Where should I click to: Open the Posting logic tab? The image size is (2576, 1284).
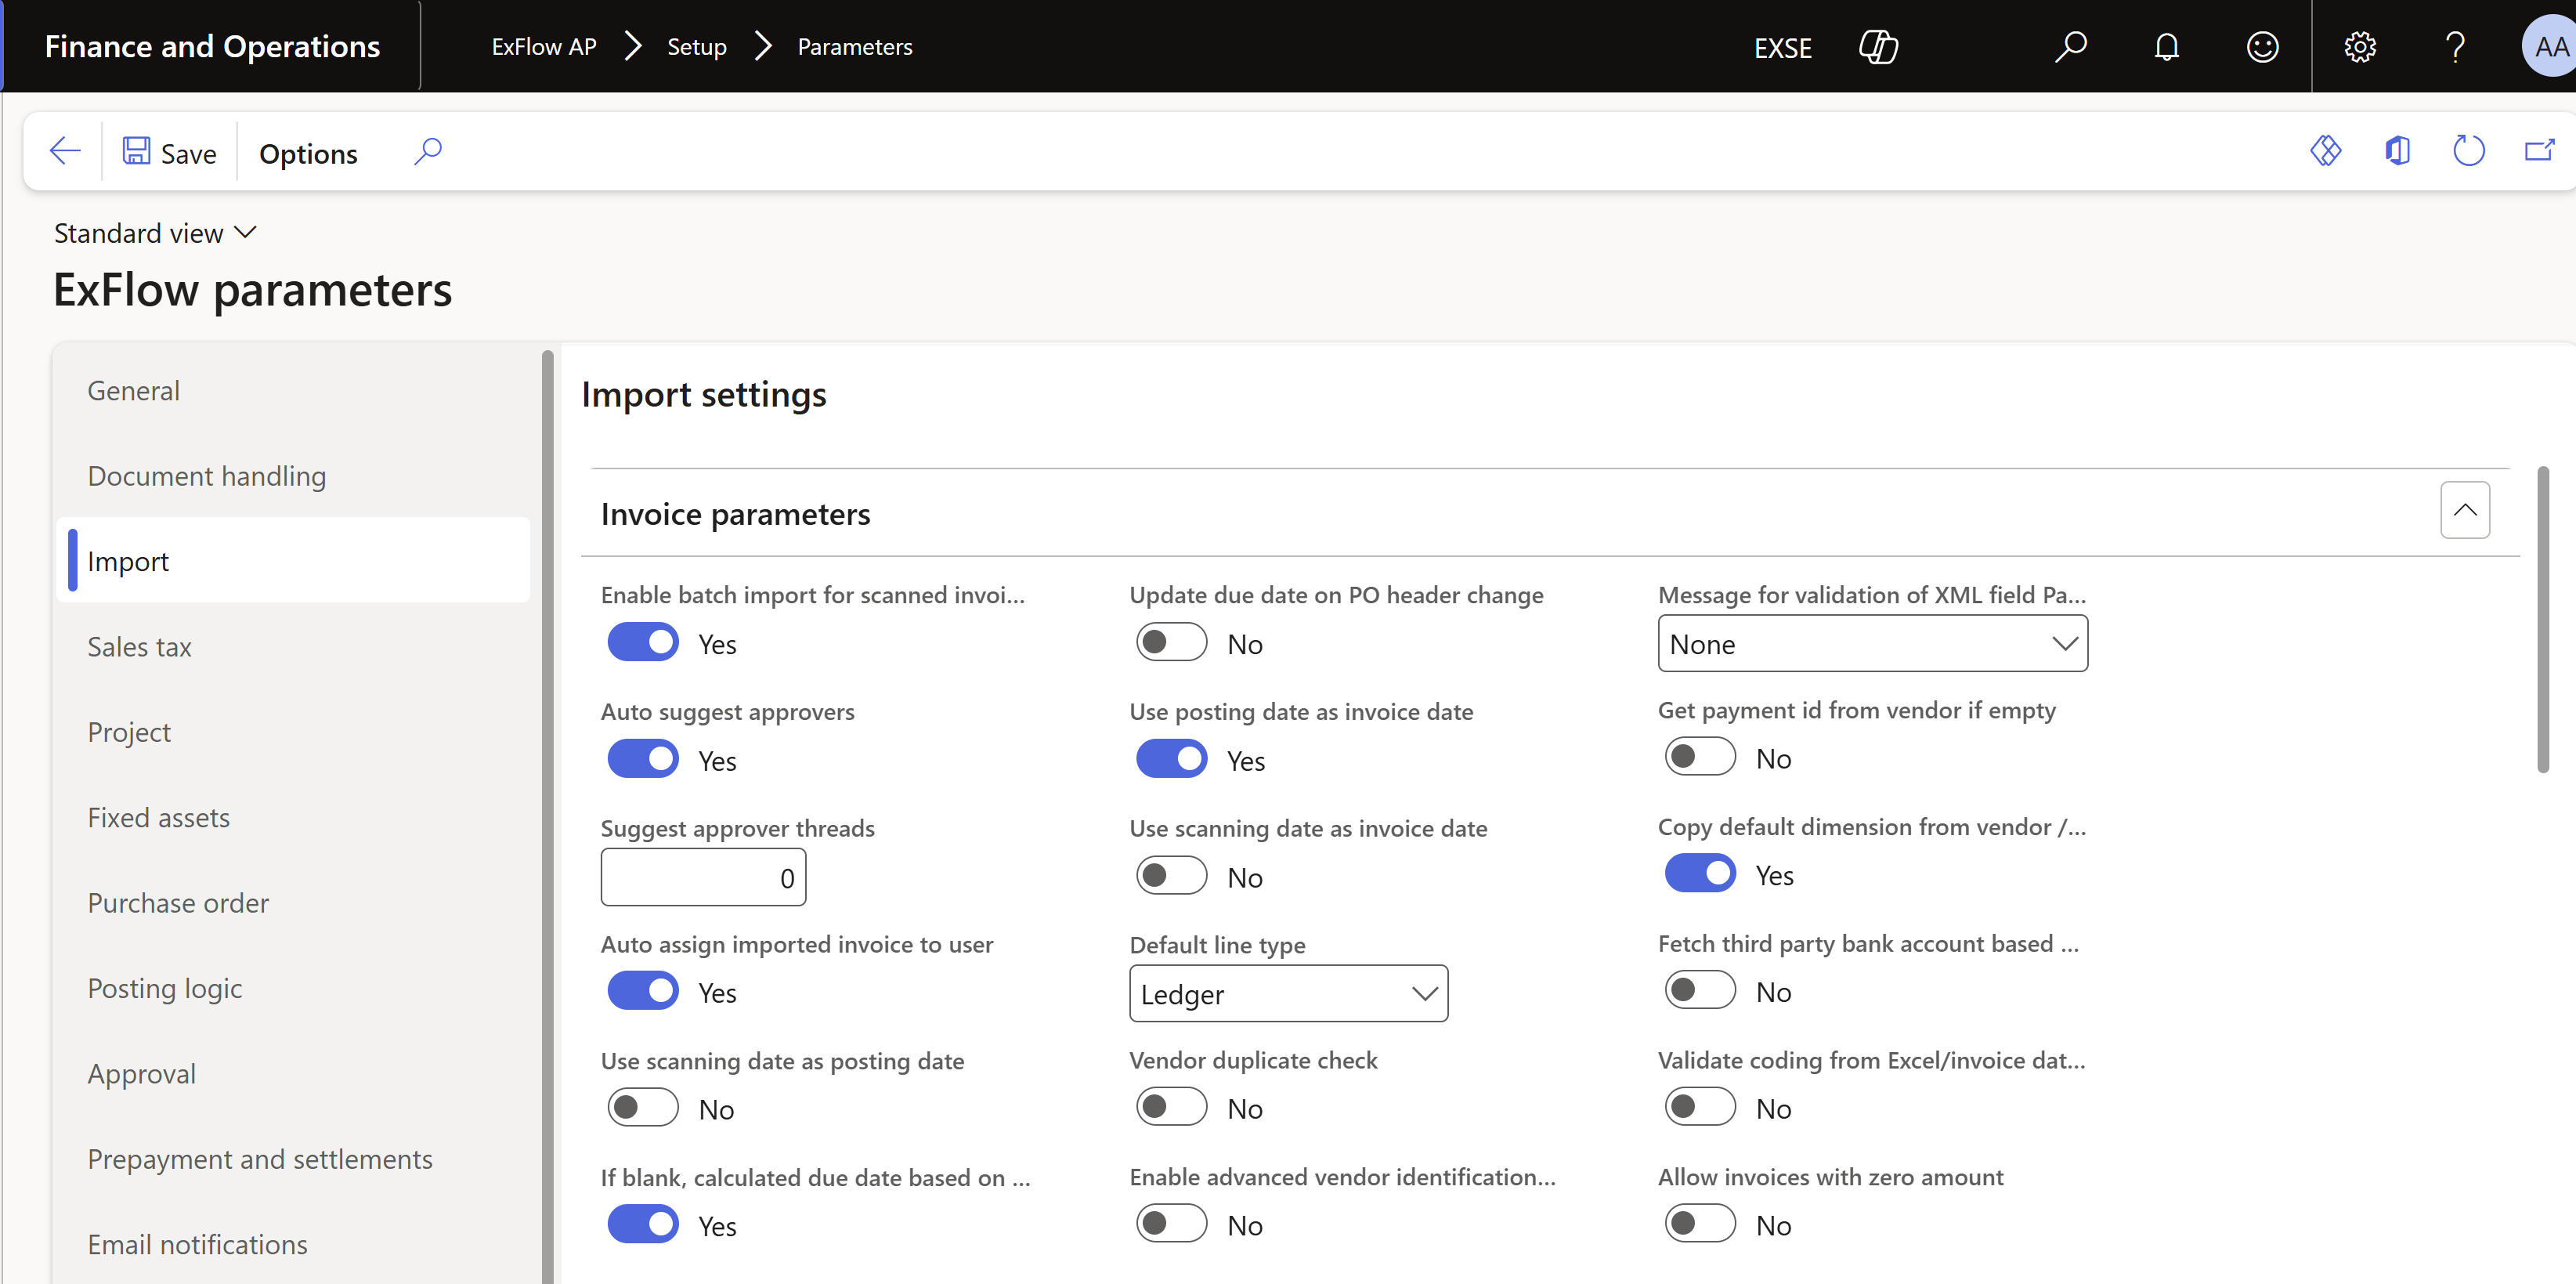click(x=294, y=989)
